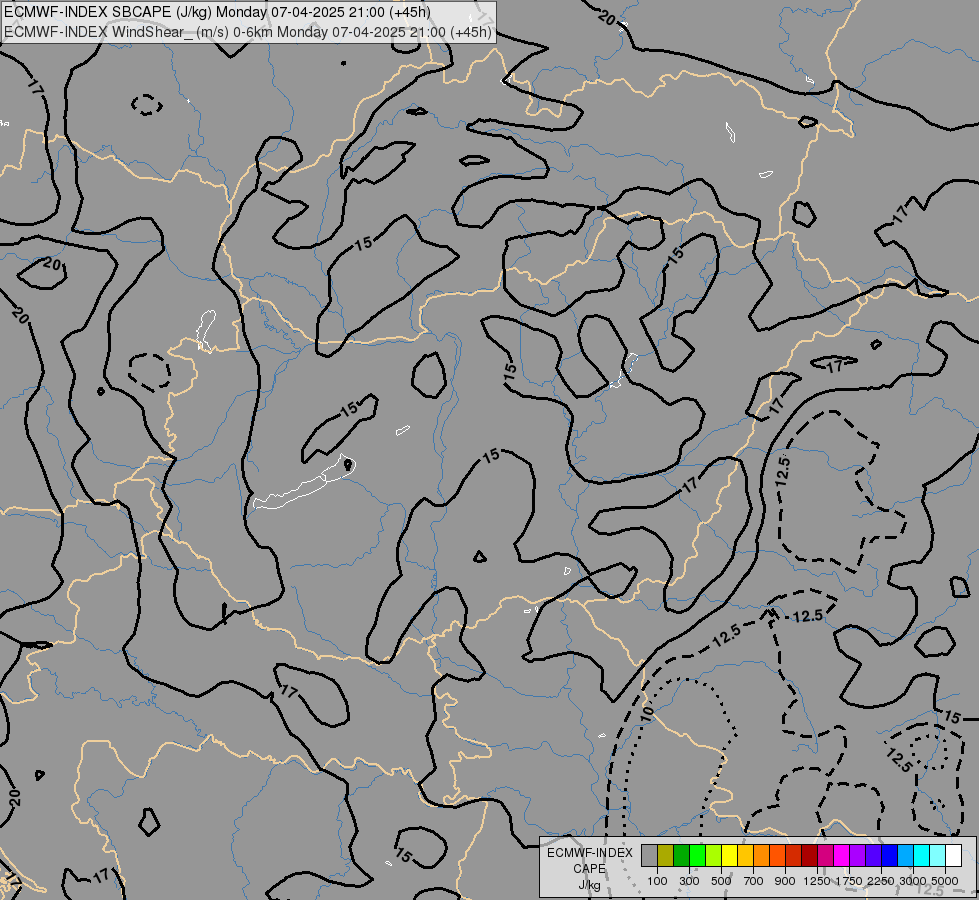This screenshot has height=900, width=979.
Task: Click the ECMWF-INDEX legend heading
Action: 589,853
